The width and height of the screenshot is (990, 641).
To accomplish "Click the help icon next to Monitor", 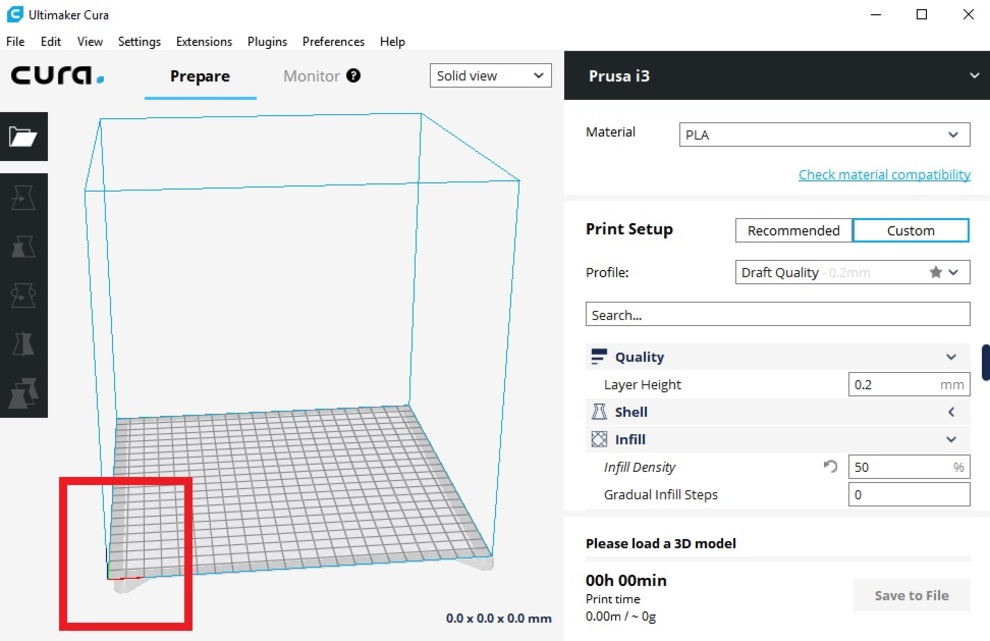I will tap(353, 76).
